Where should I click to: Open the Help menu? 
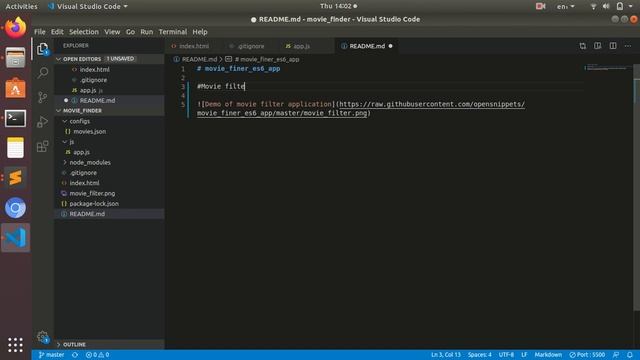pyautogui.click(x=200, y=32)
